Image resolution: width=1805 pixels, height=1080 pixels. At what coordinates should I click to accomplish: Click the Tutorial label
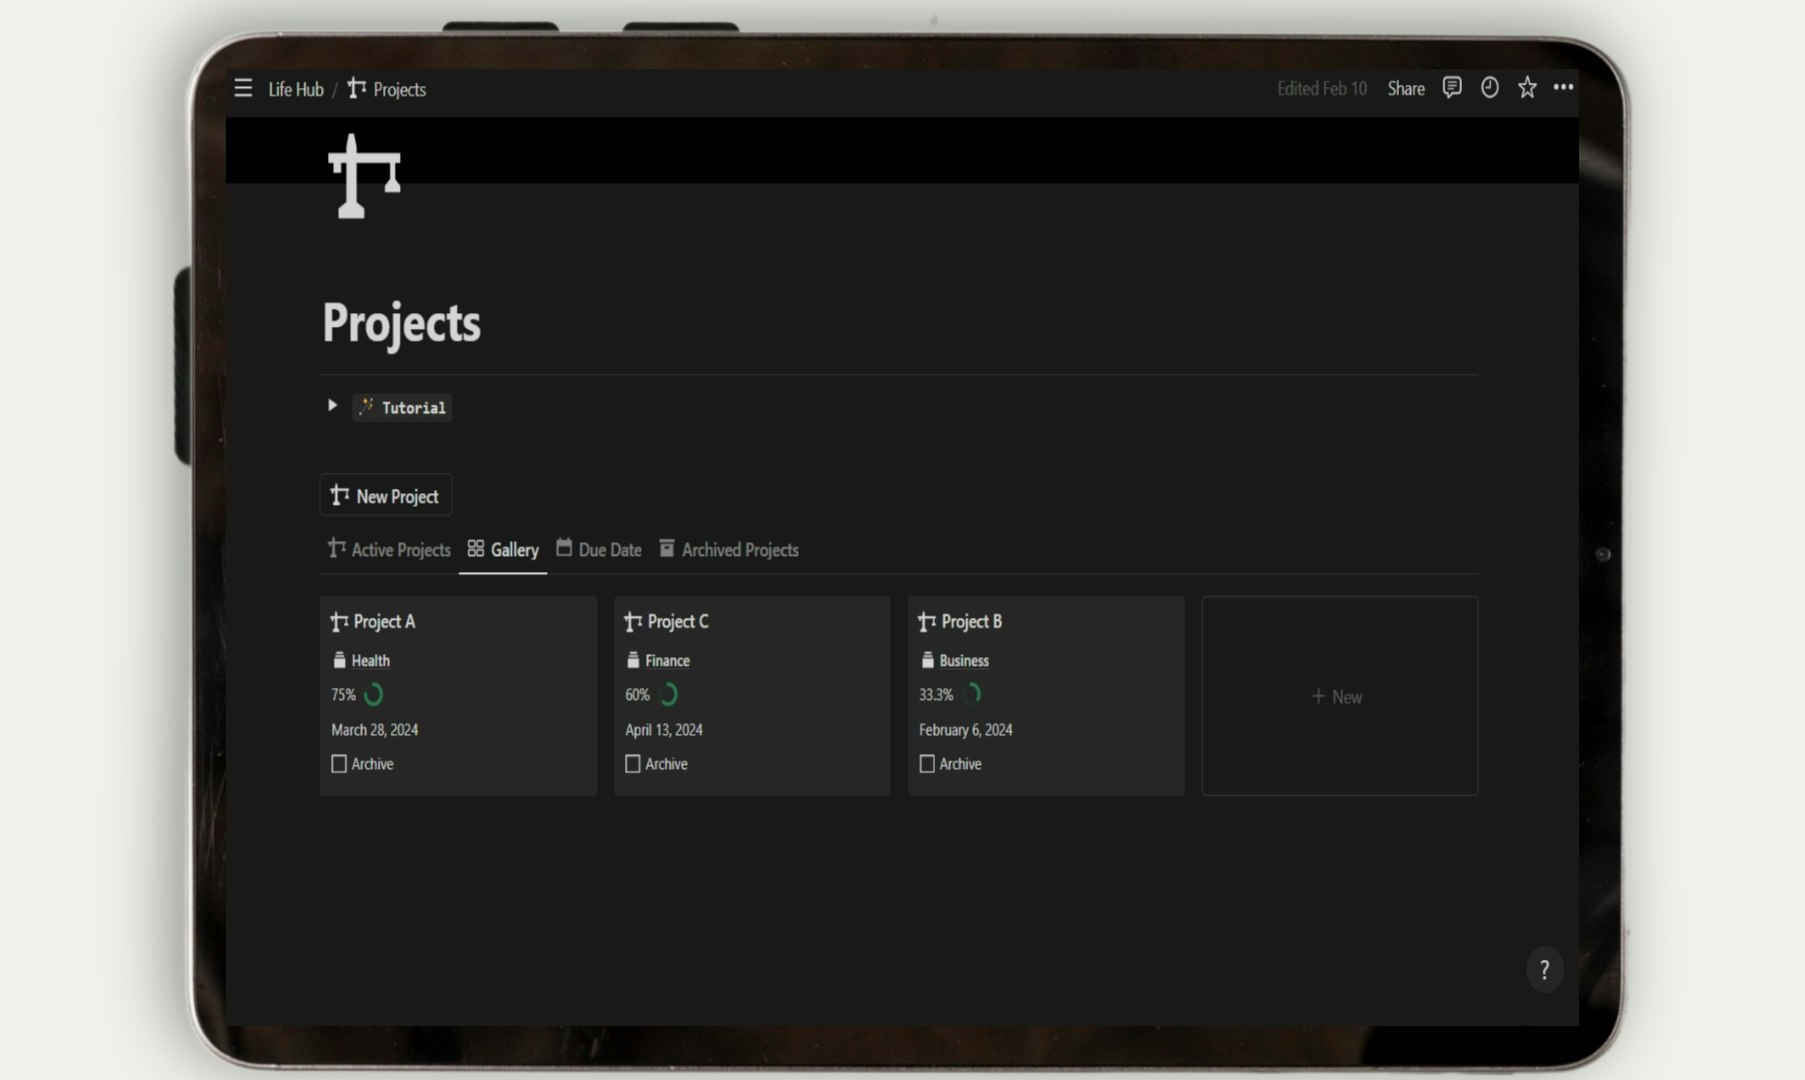pos(414,407)
